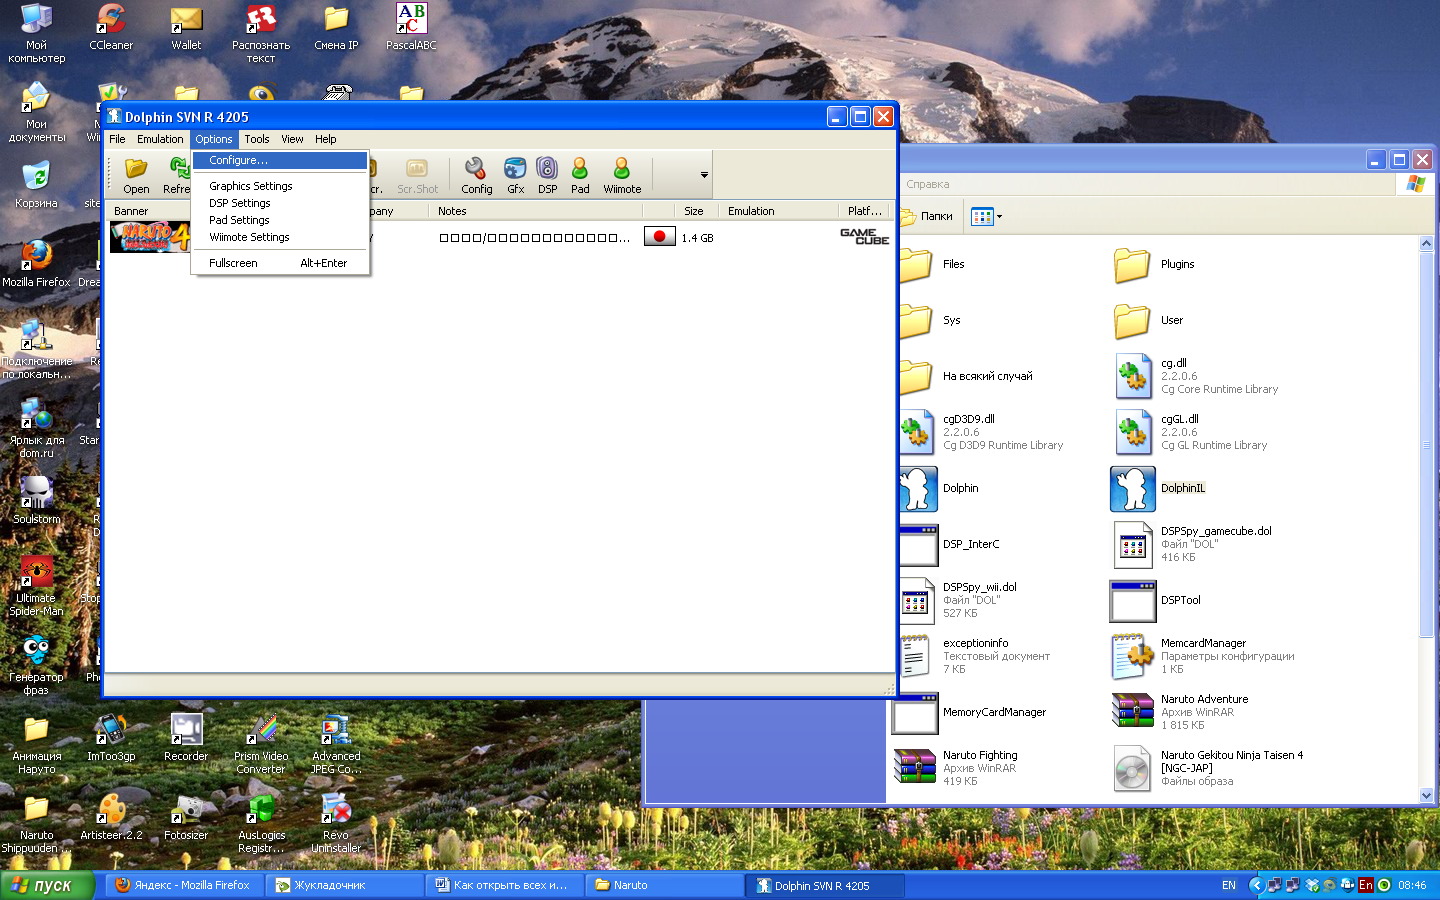Click the Mozilla Firefox desktop icon
Screen dimensions: 1440x900
(x=36, y=264)
